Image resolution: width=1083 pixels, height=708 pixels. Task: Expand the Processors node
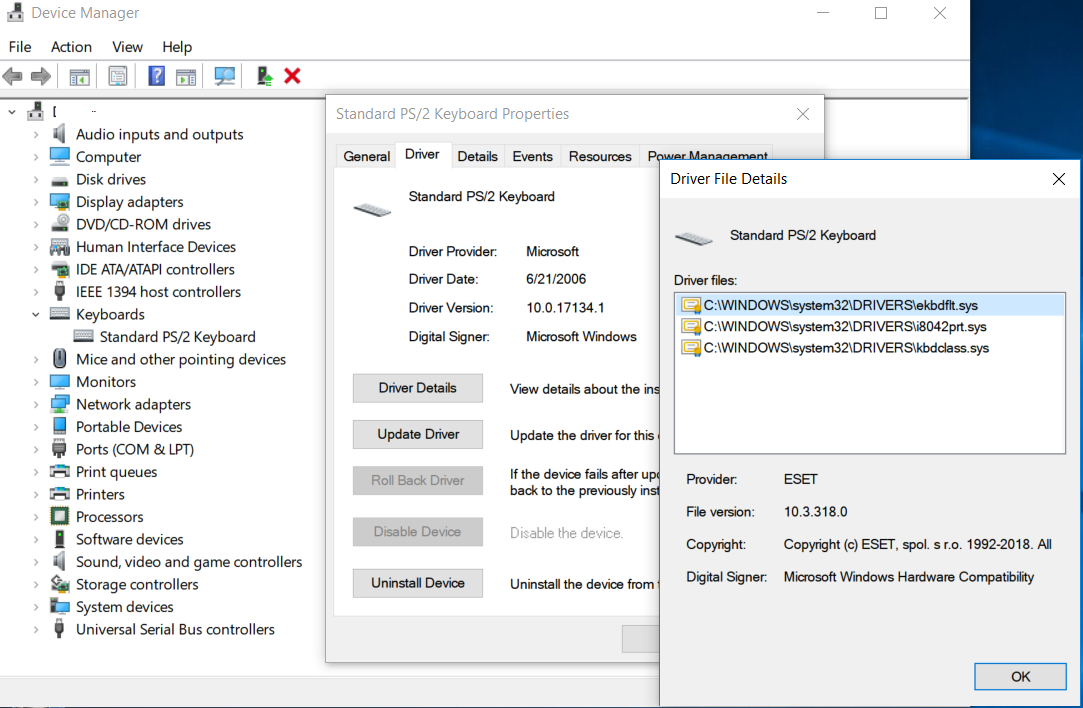tap(36, 517)
